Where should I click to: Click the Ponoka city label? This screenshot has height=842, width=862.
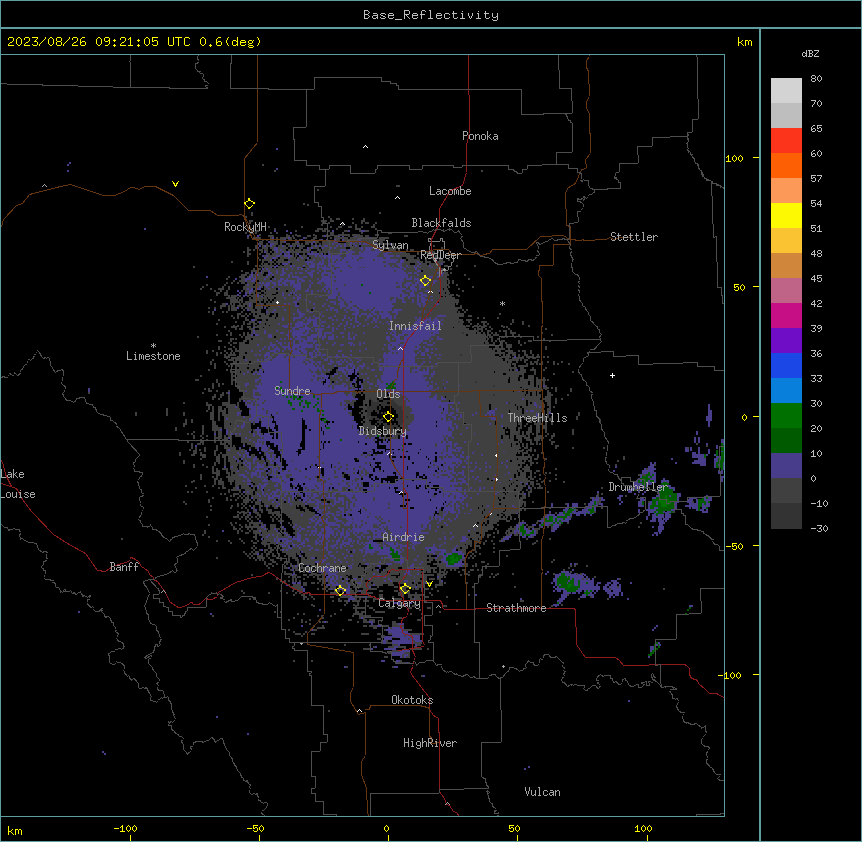point(480,136)
